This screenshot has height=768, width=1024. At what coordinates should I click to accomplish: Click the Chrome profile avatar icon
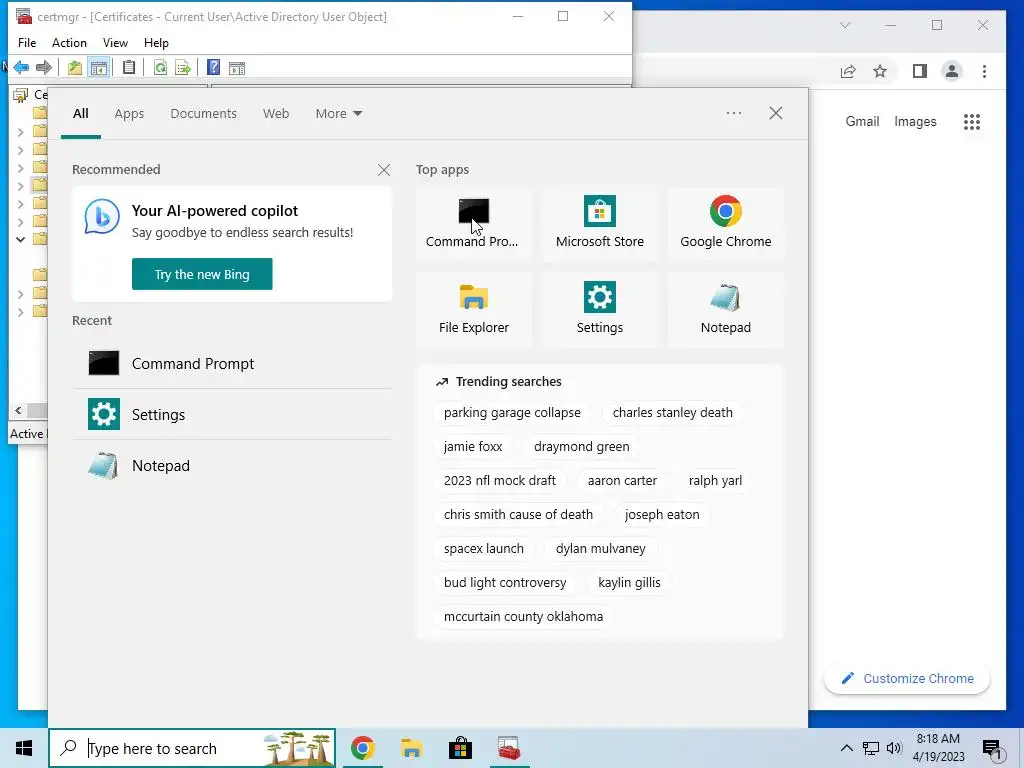pyautogui.click(x=952, y=71)
